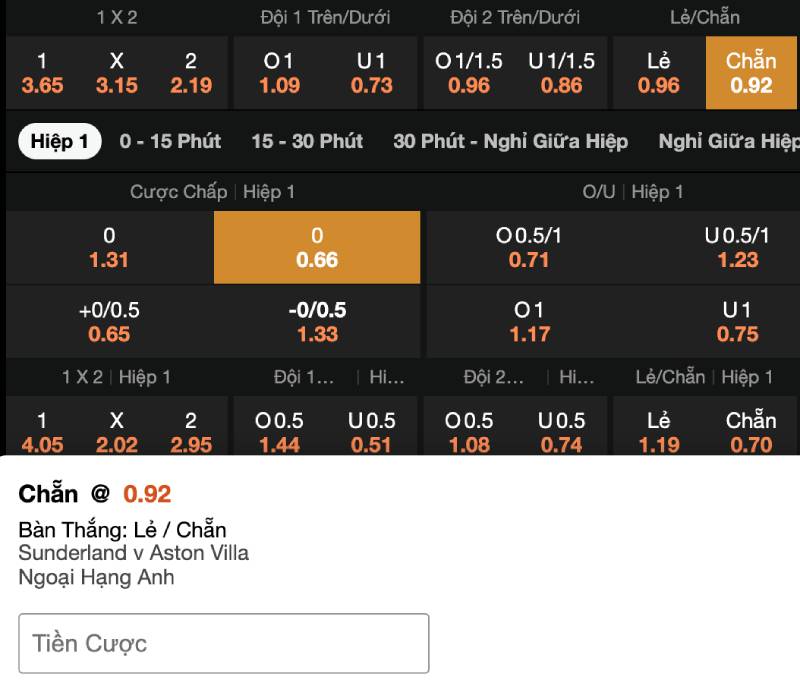
Task: Choose handicap 0 at odds 1.31
Action: (x=109, y=248)
